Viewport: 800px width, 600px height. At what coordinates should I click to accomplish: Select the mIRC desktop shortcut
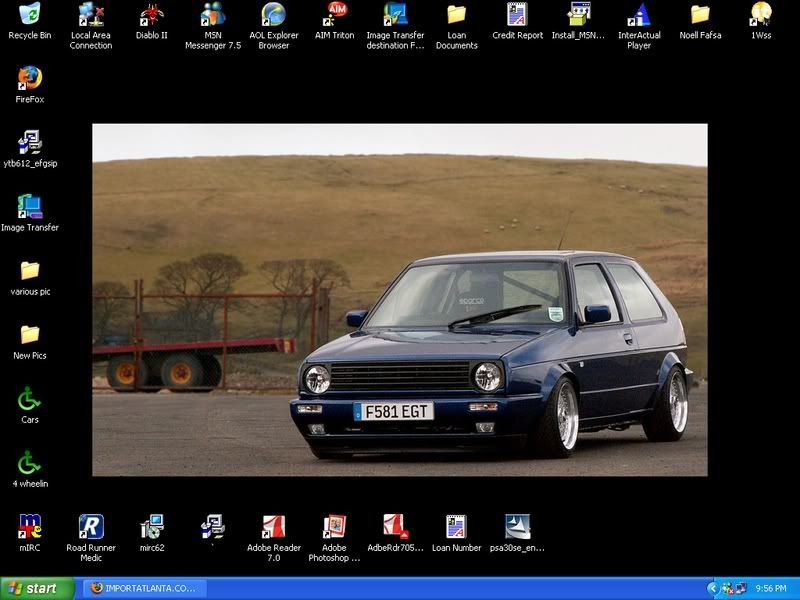(x=30, y=526)
